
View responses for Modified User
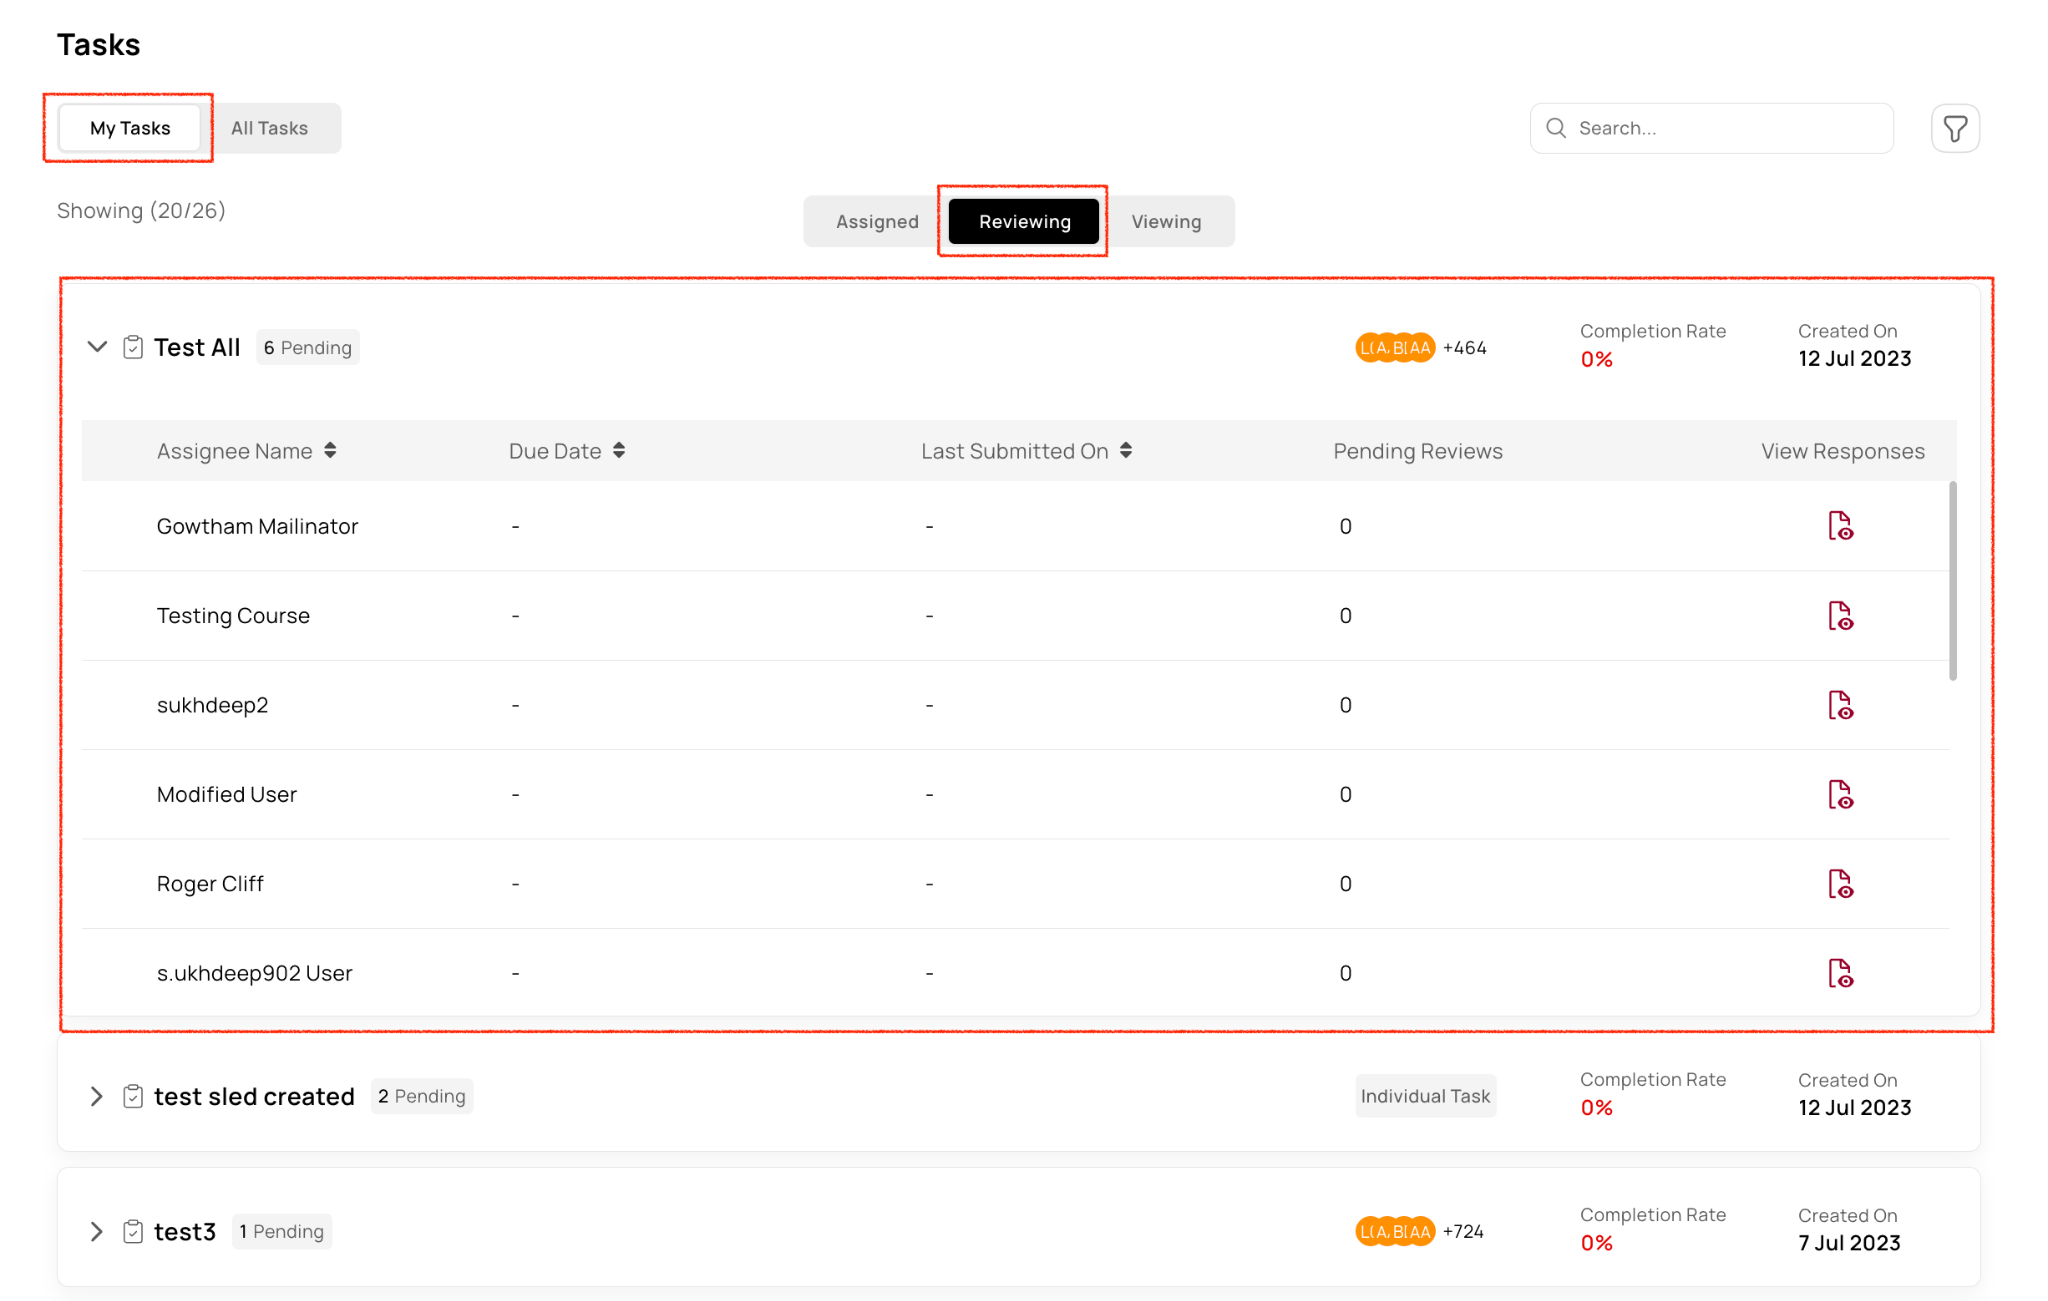pos(1840,795)
